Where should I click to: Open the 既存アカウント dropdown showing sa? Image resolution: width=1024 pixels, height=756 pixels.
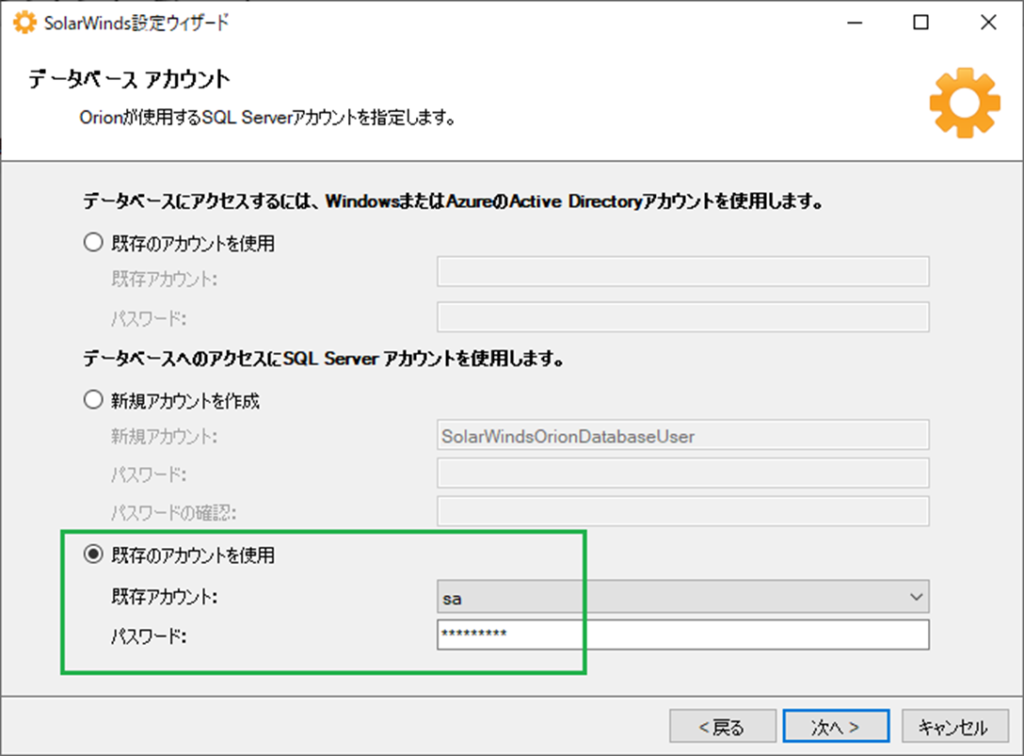point(682,597)
